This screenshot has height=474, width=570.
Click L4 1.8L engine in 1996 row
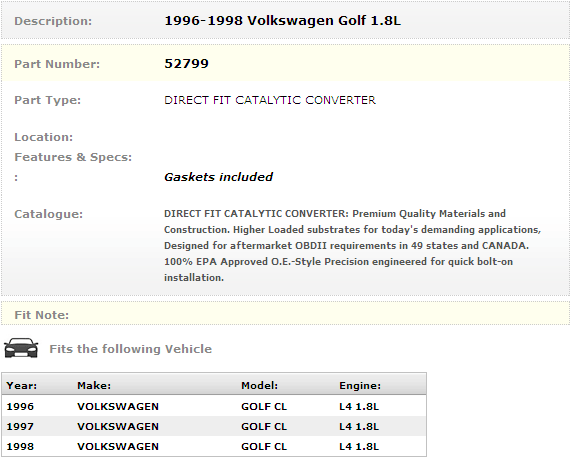point(359,406)
